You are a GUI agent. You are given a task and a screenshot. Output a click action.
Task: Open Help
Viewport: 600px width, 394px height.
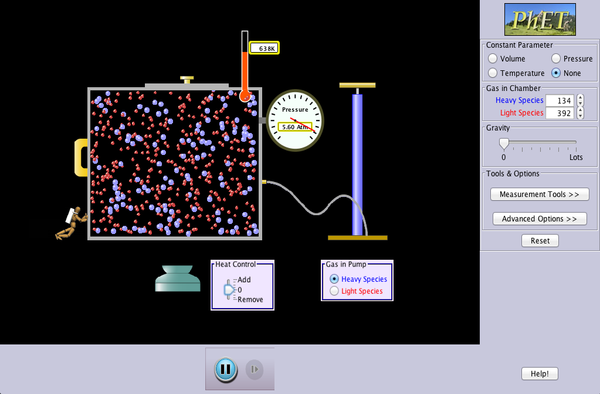(540, 374)
